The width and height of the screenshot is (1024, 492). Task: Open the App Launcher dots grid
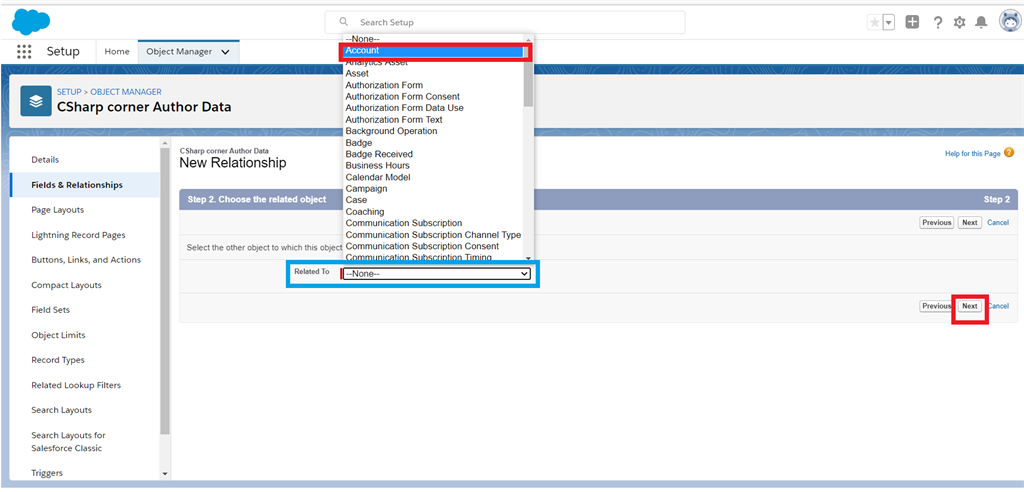[x=24, y=52]
